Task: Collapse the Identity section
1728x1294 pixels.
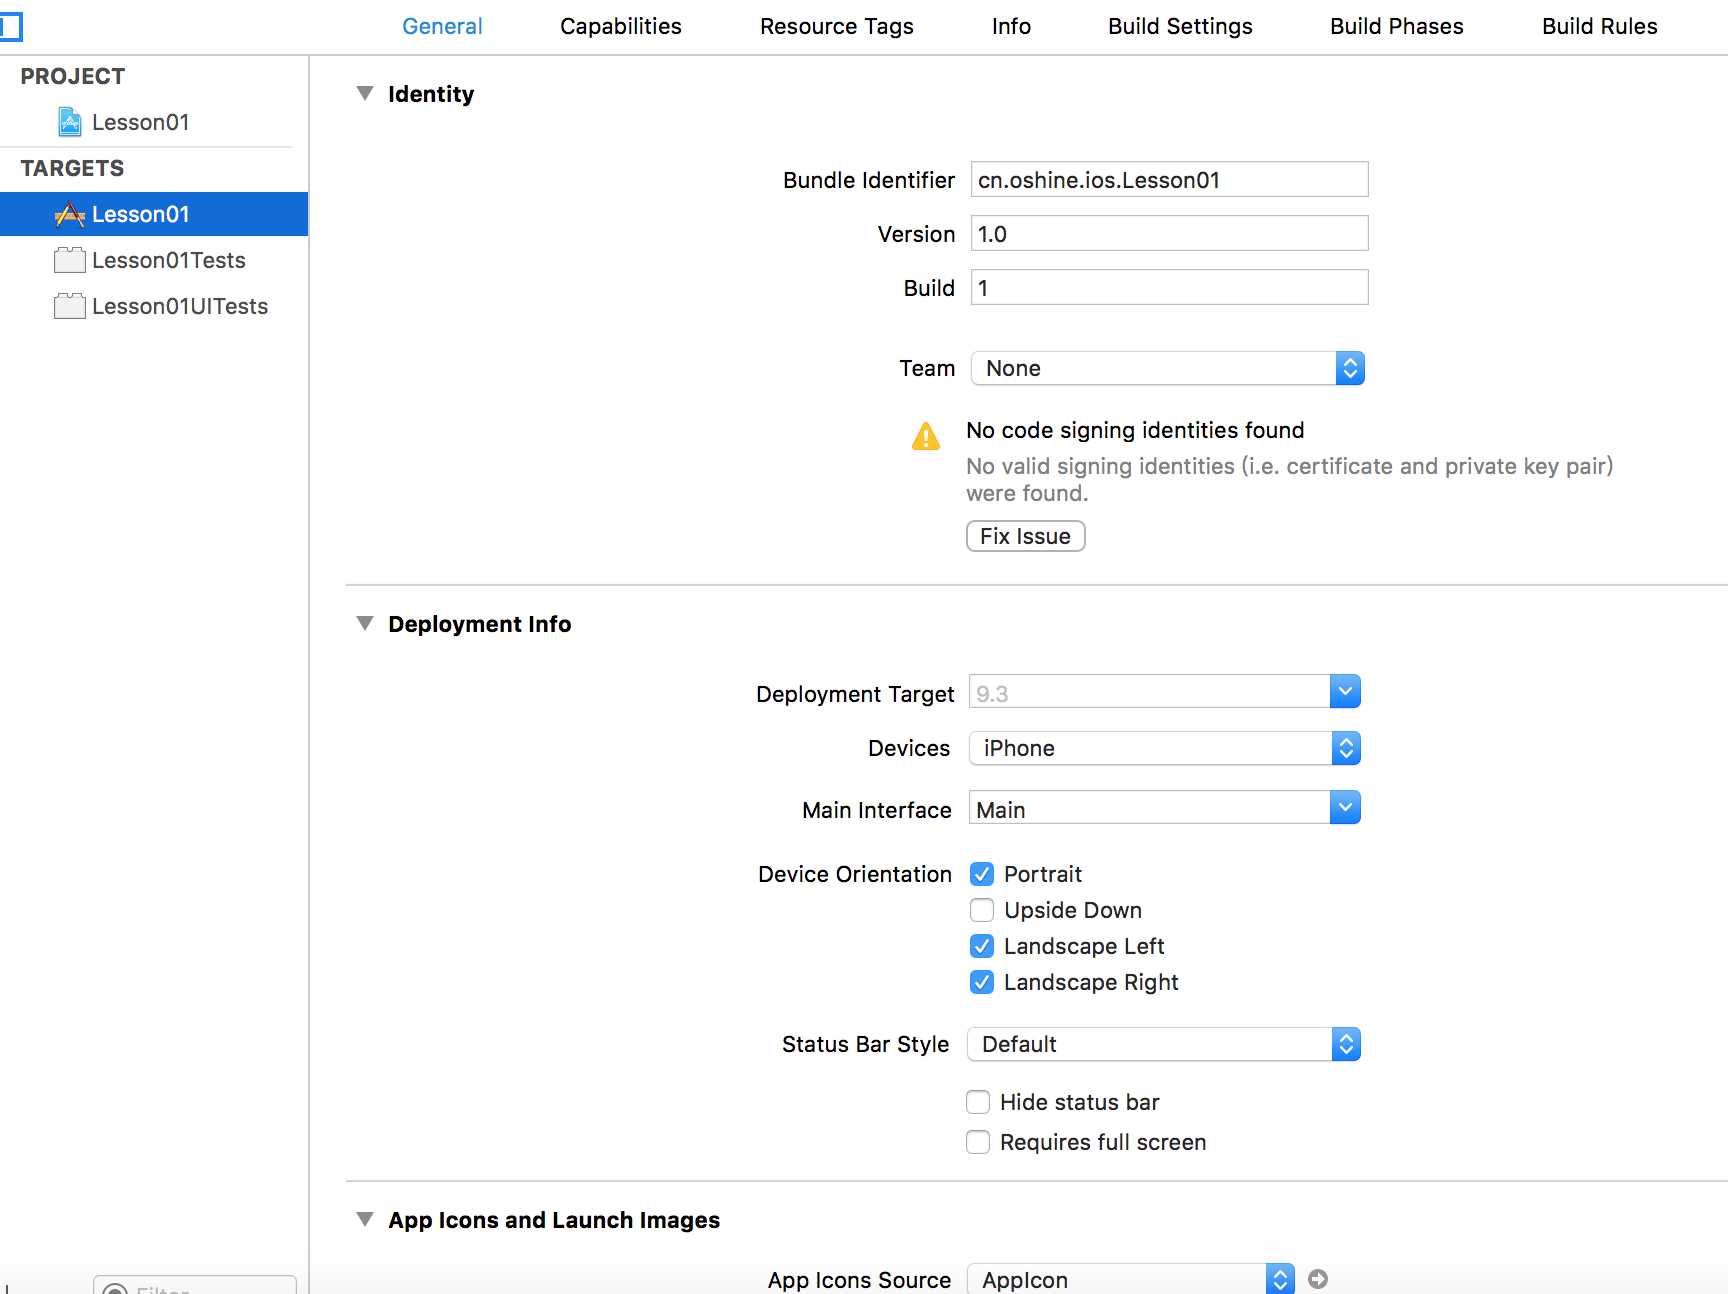Action: [x=365, y=94]
